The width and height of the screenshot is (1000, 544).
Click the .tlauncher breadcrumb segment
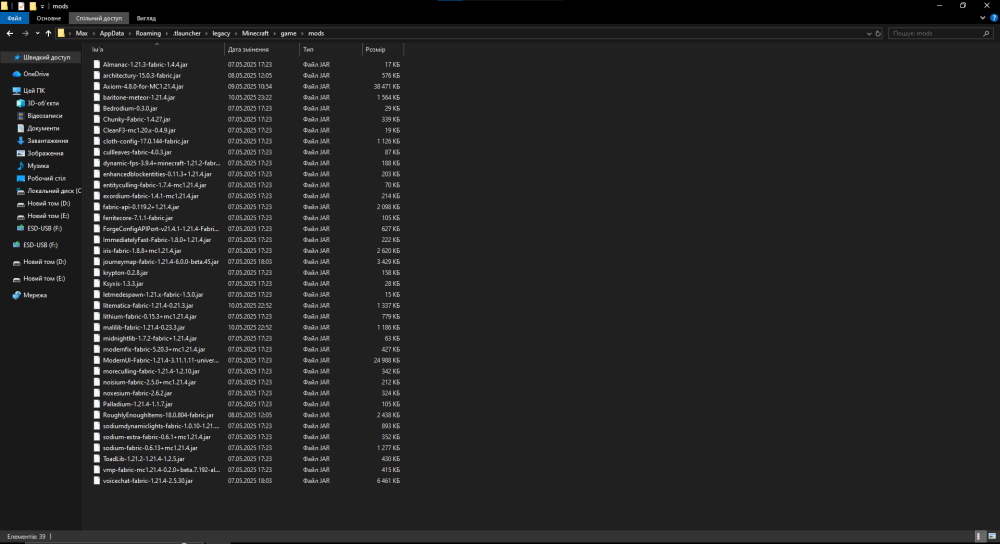tap(186, 33)
